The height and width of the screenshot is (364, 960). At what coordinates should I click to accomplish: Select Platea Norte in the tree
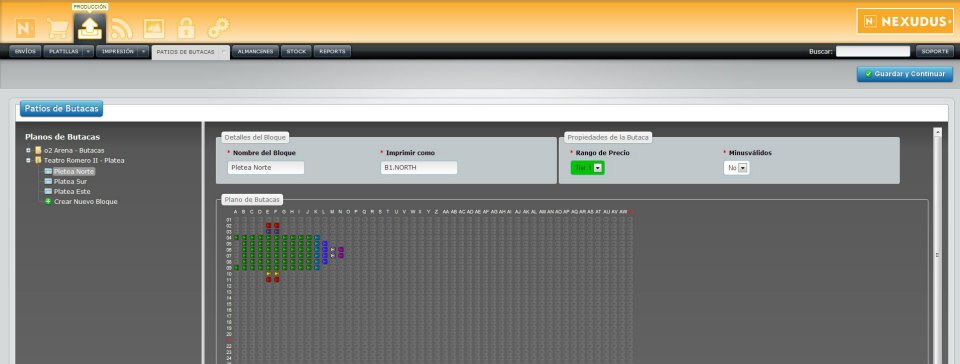click(73, 171)
